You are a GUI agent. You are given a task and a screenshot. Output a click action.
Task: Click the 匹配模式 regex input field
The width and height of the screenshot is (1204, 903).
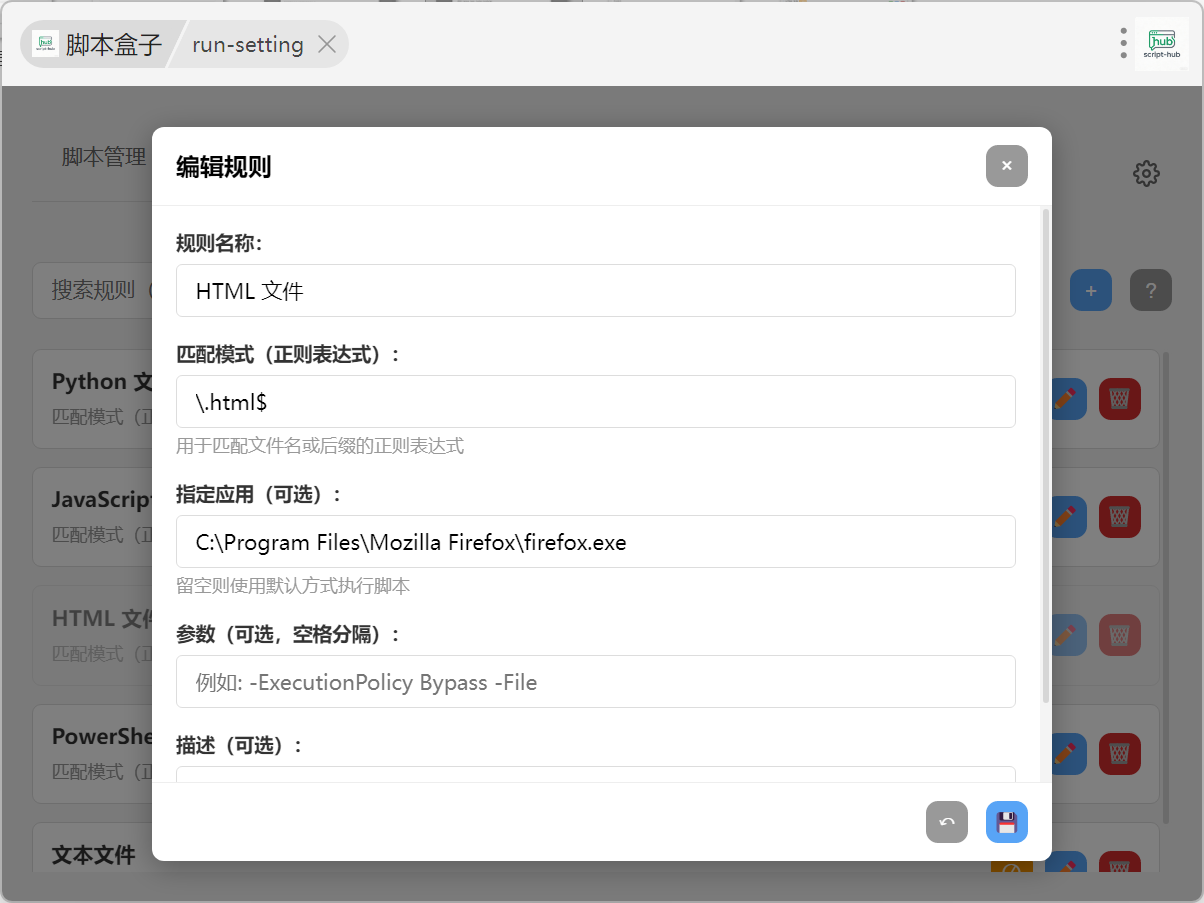tap(595, 402)
